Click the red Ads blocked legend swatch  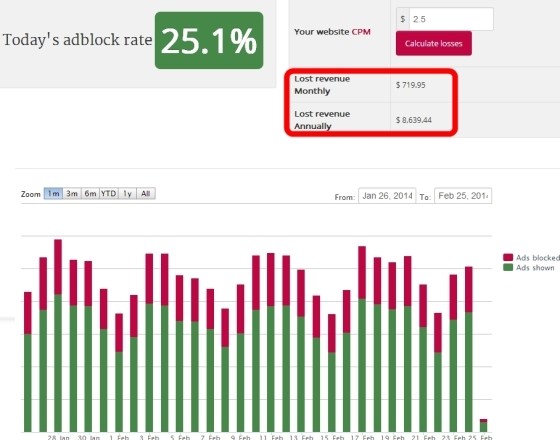pyautogui.click(x=508, y=258)
